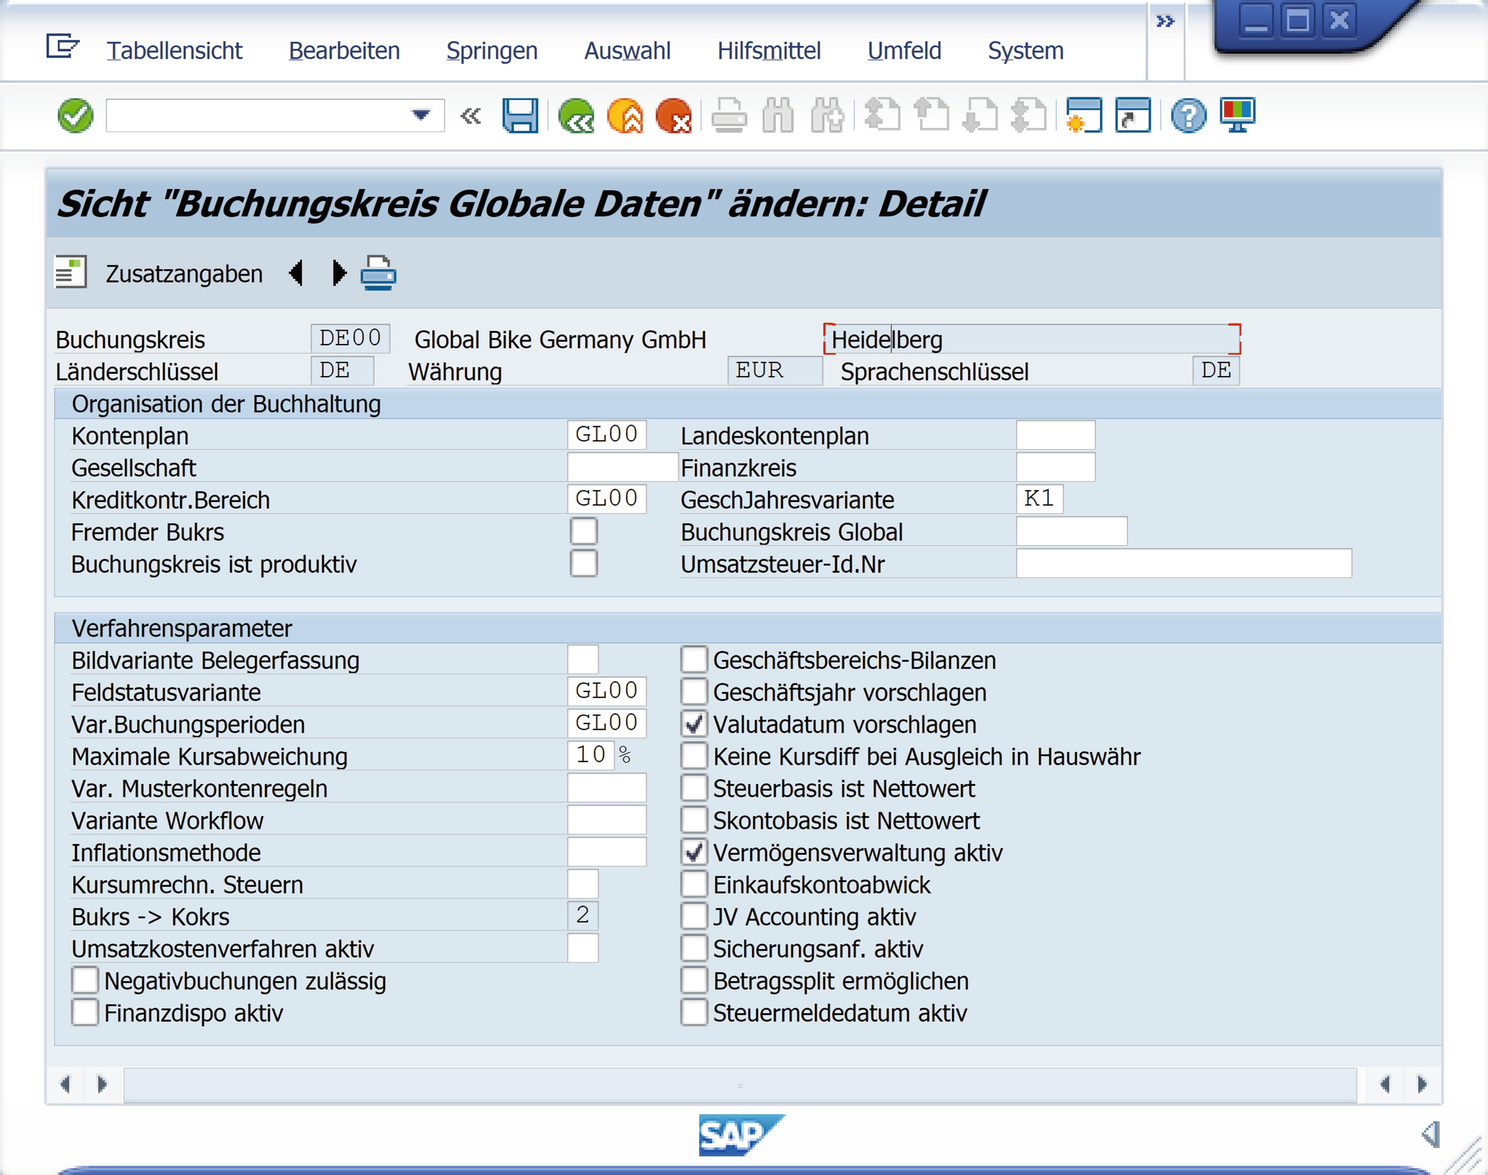
Task: Click the Heidelberg city input field
Action: click(1032, 339)
